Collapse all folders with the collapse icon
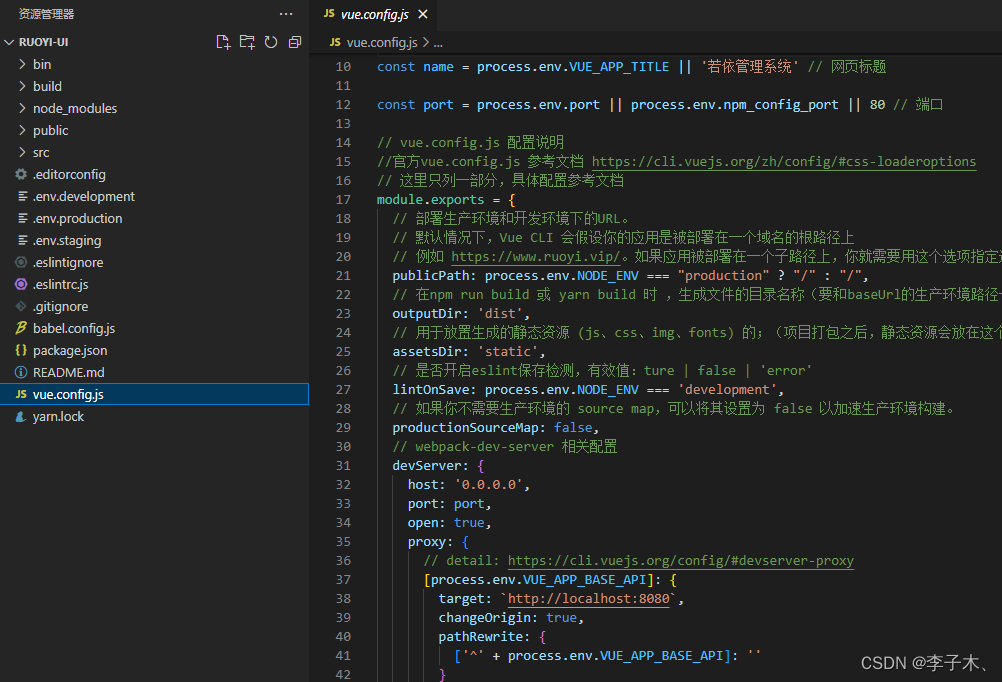The image size is (1002, 682). (x=295, y=42)
